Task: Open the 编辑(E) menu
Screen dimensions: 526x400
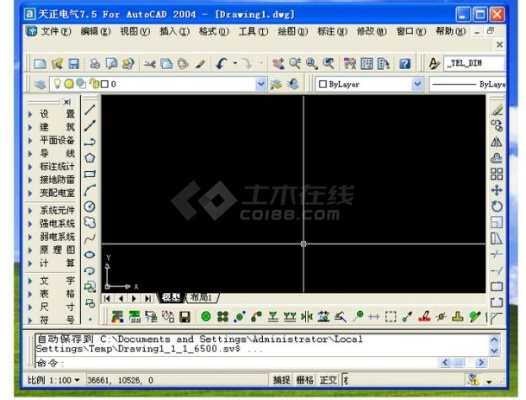Action: [96, 32]
